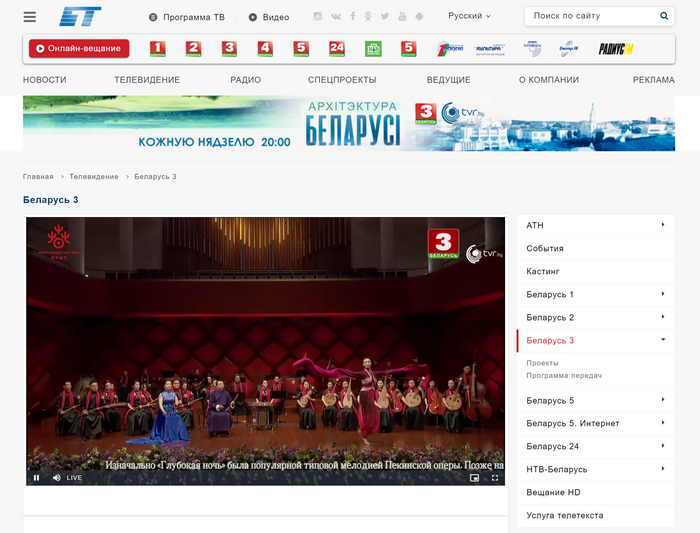This screenshot has height=533, width=700.
Task: Open the Вещание HD sidebar link
Action: [x=595, y=492]
